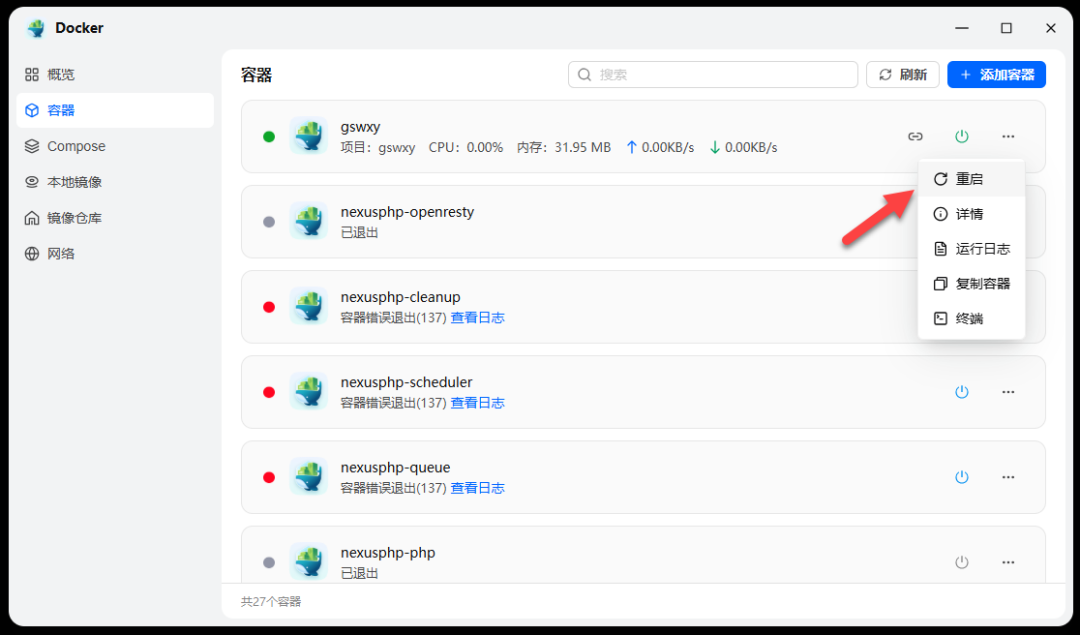Click the nexusphp-queue container icon
1080x635 pixels.
[x=309, y=477]
